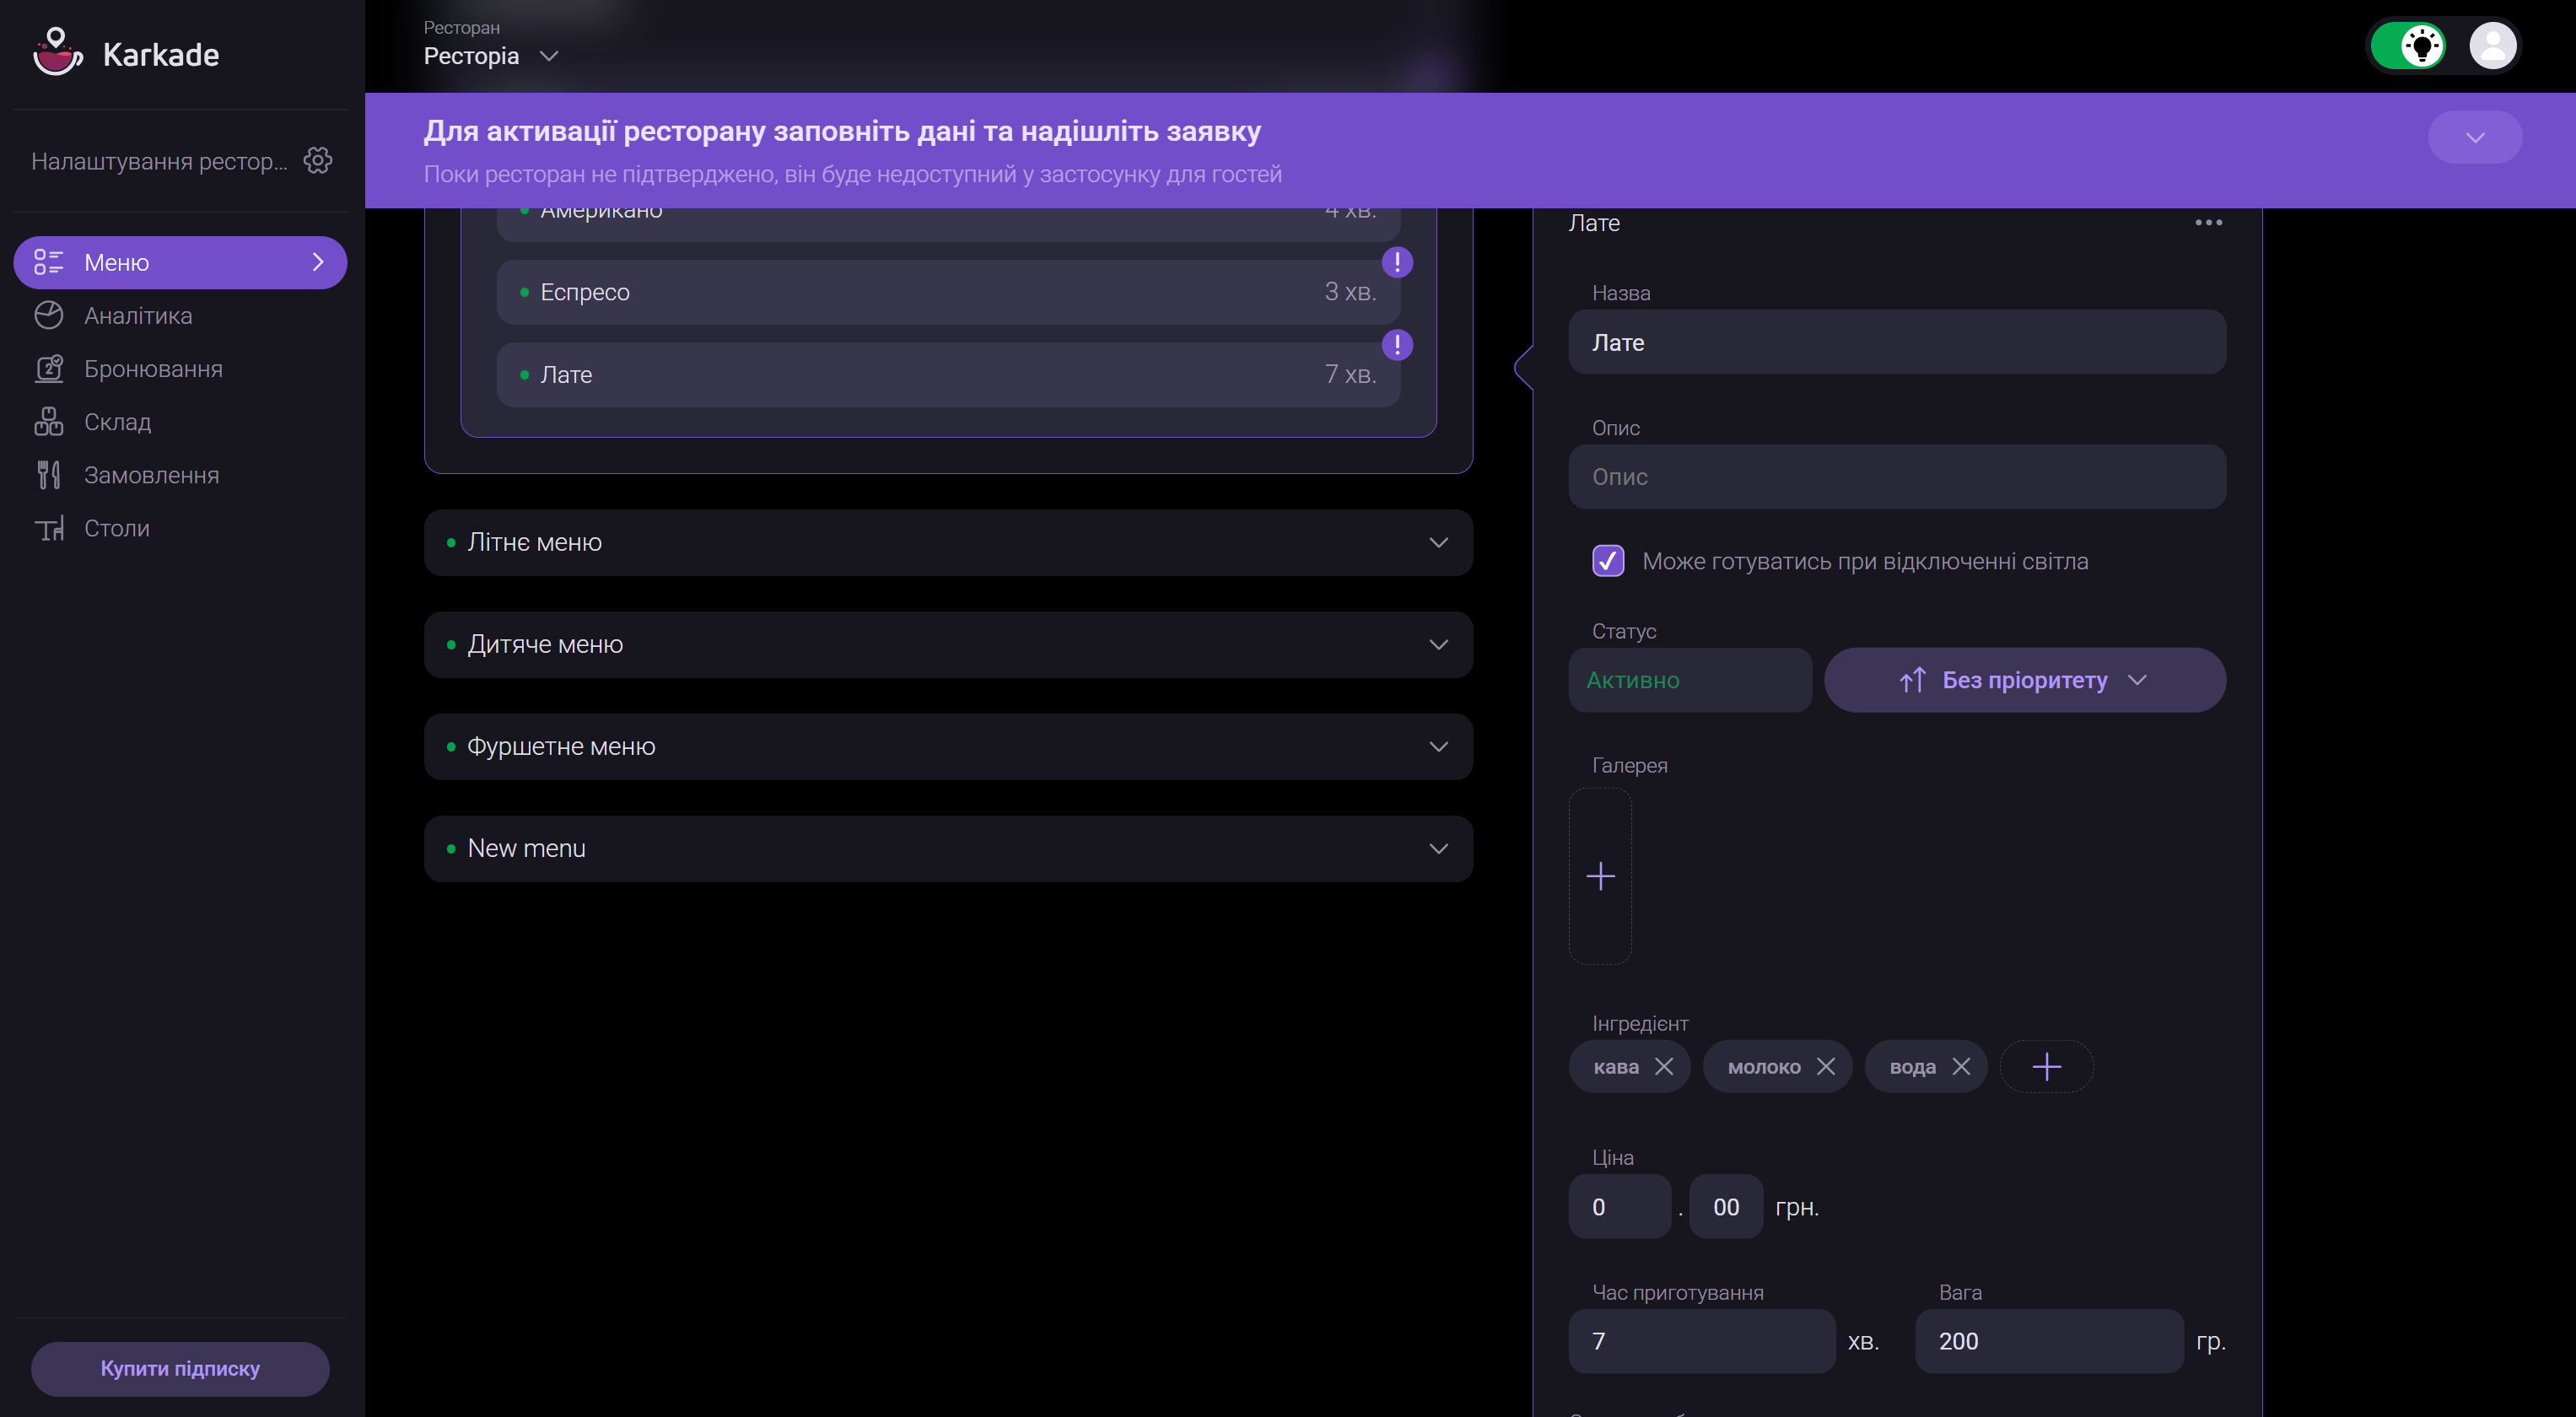Click the Опис description field
The image size is (2576, 1417).
pyautogui.click(x=1897, y=476)
